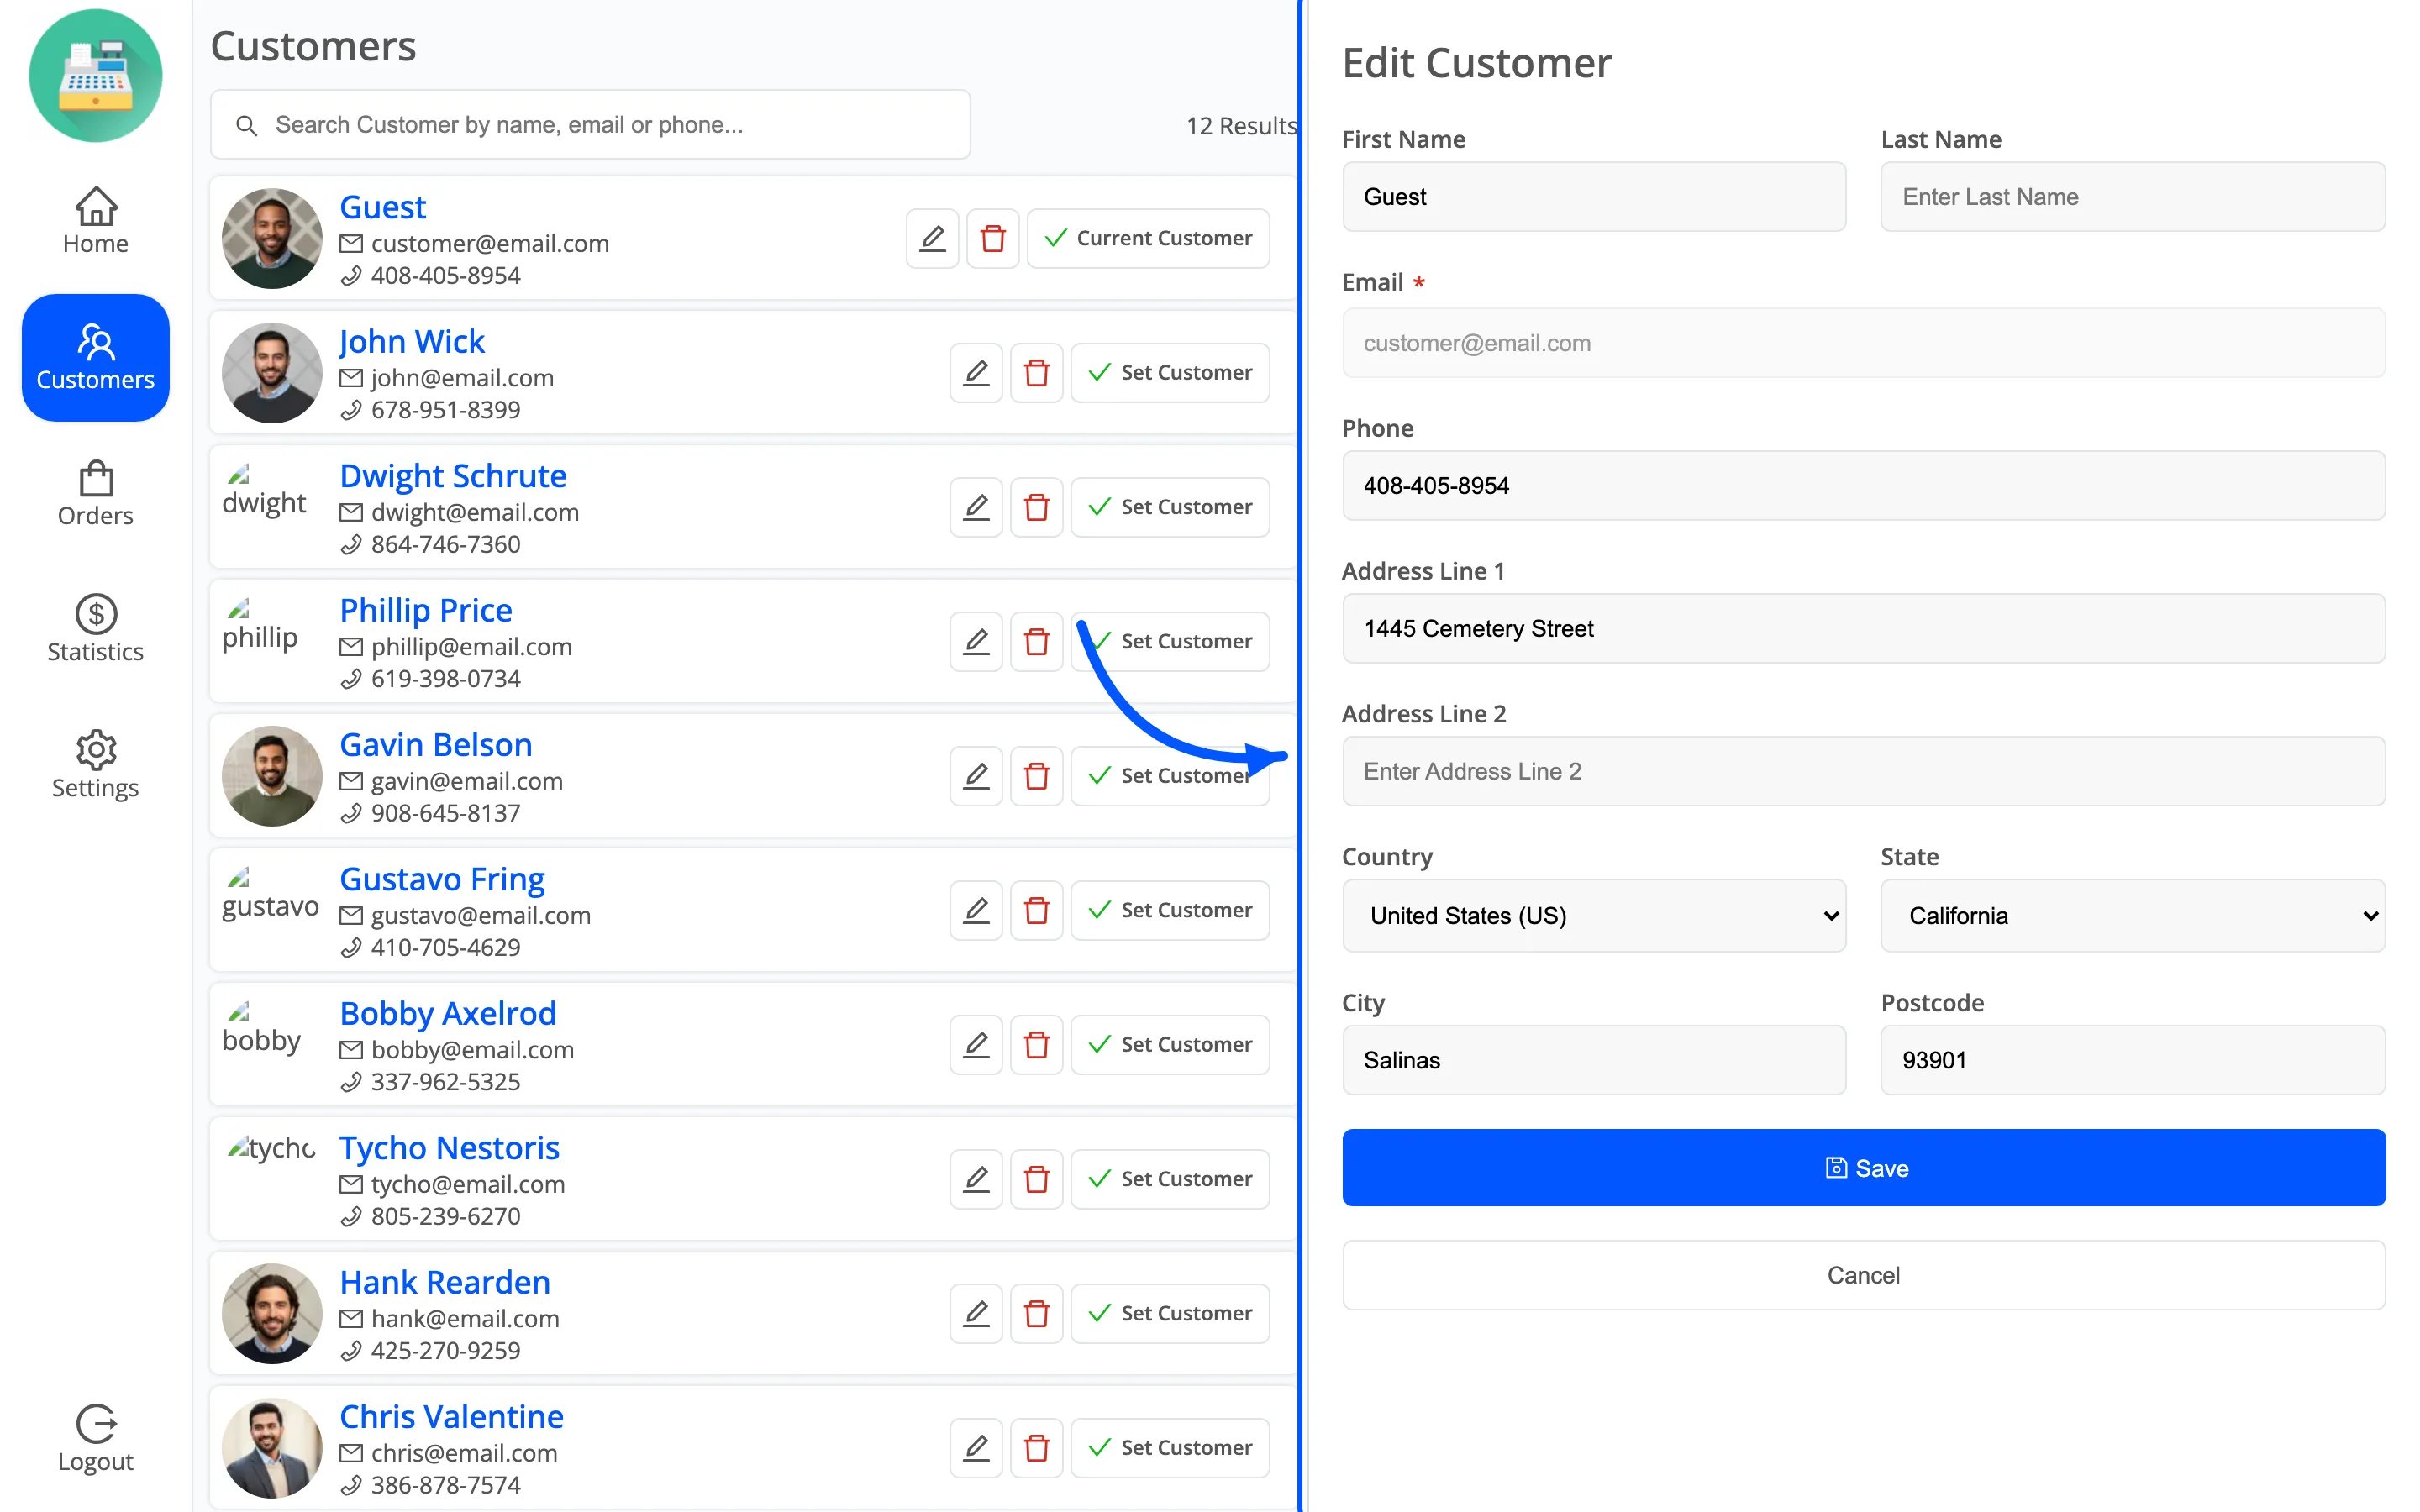Delete John Wick using trash icon
This screenshot has width=2420, height=1512.
pos(1037,373)
